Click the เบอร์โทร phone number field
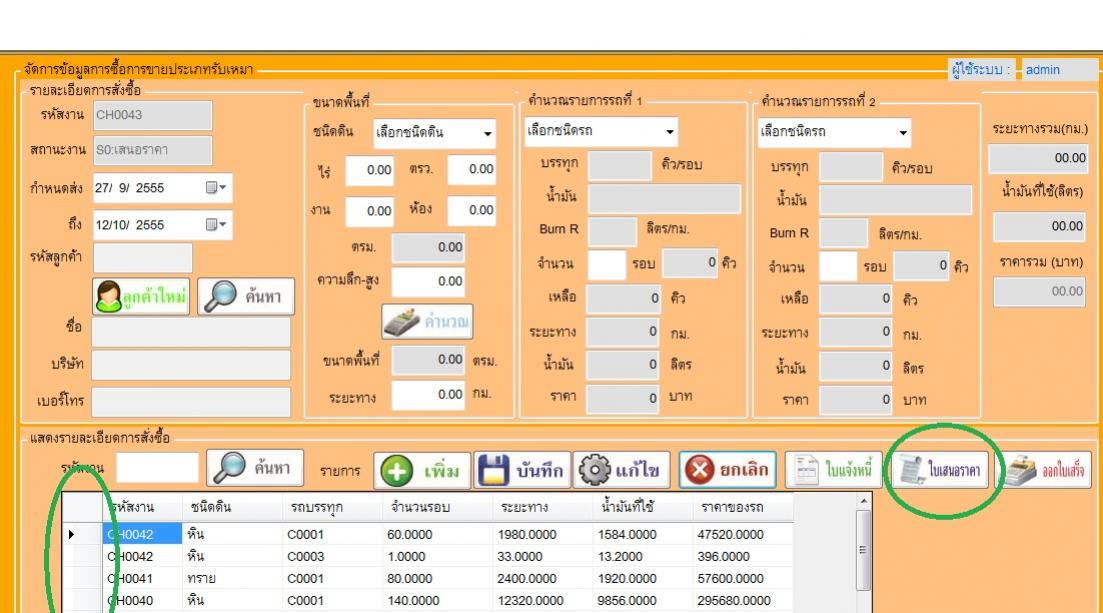Image resolution: width=1103 pixels, height=613 pixels. pos(191,402)
